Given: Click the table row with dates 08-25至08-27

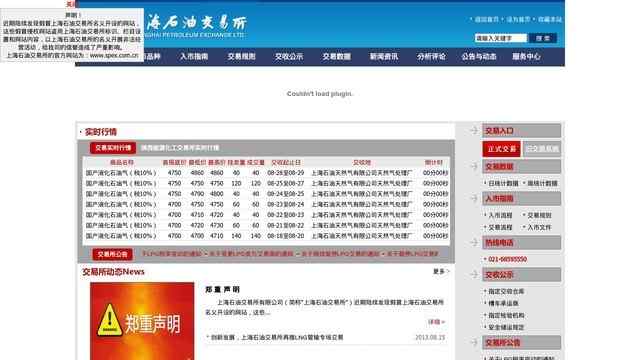Looking at the screenshot, I should coord(267,183).
